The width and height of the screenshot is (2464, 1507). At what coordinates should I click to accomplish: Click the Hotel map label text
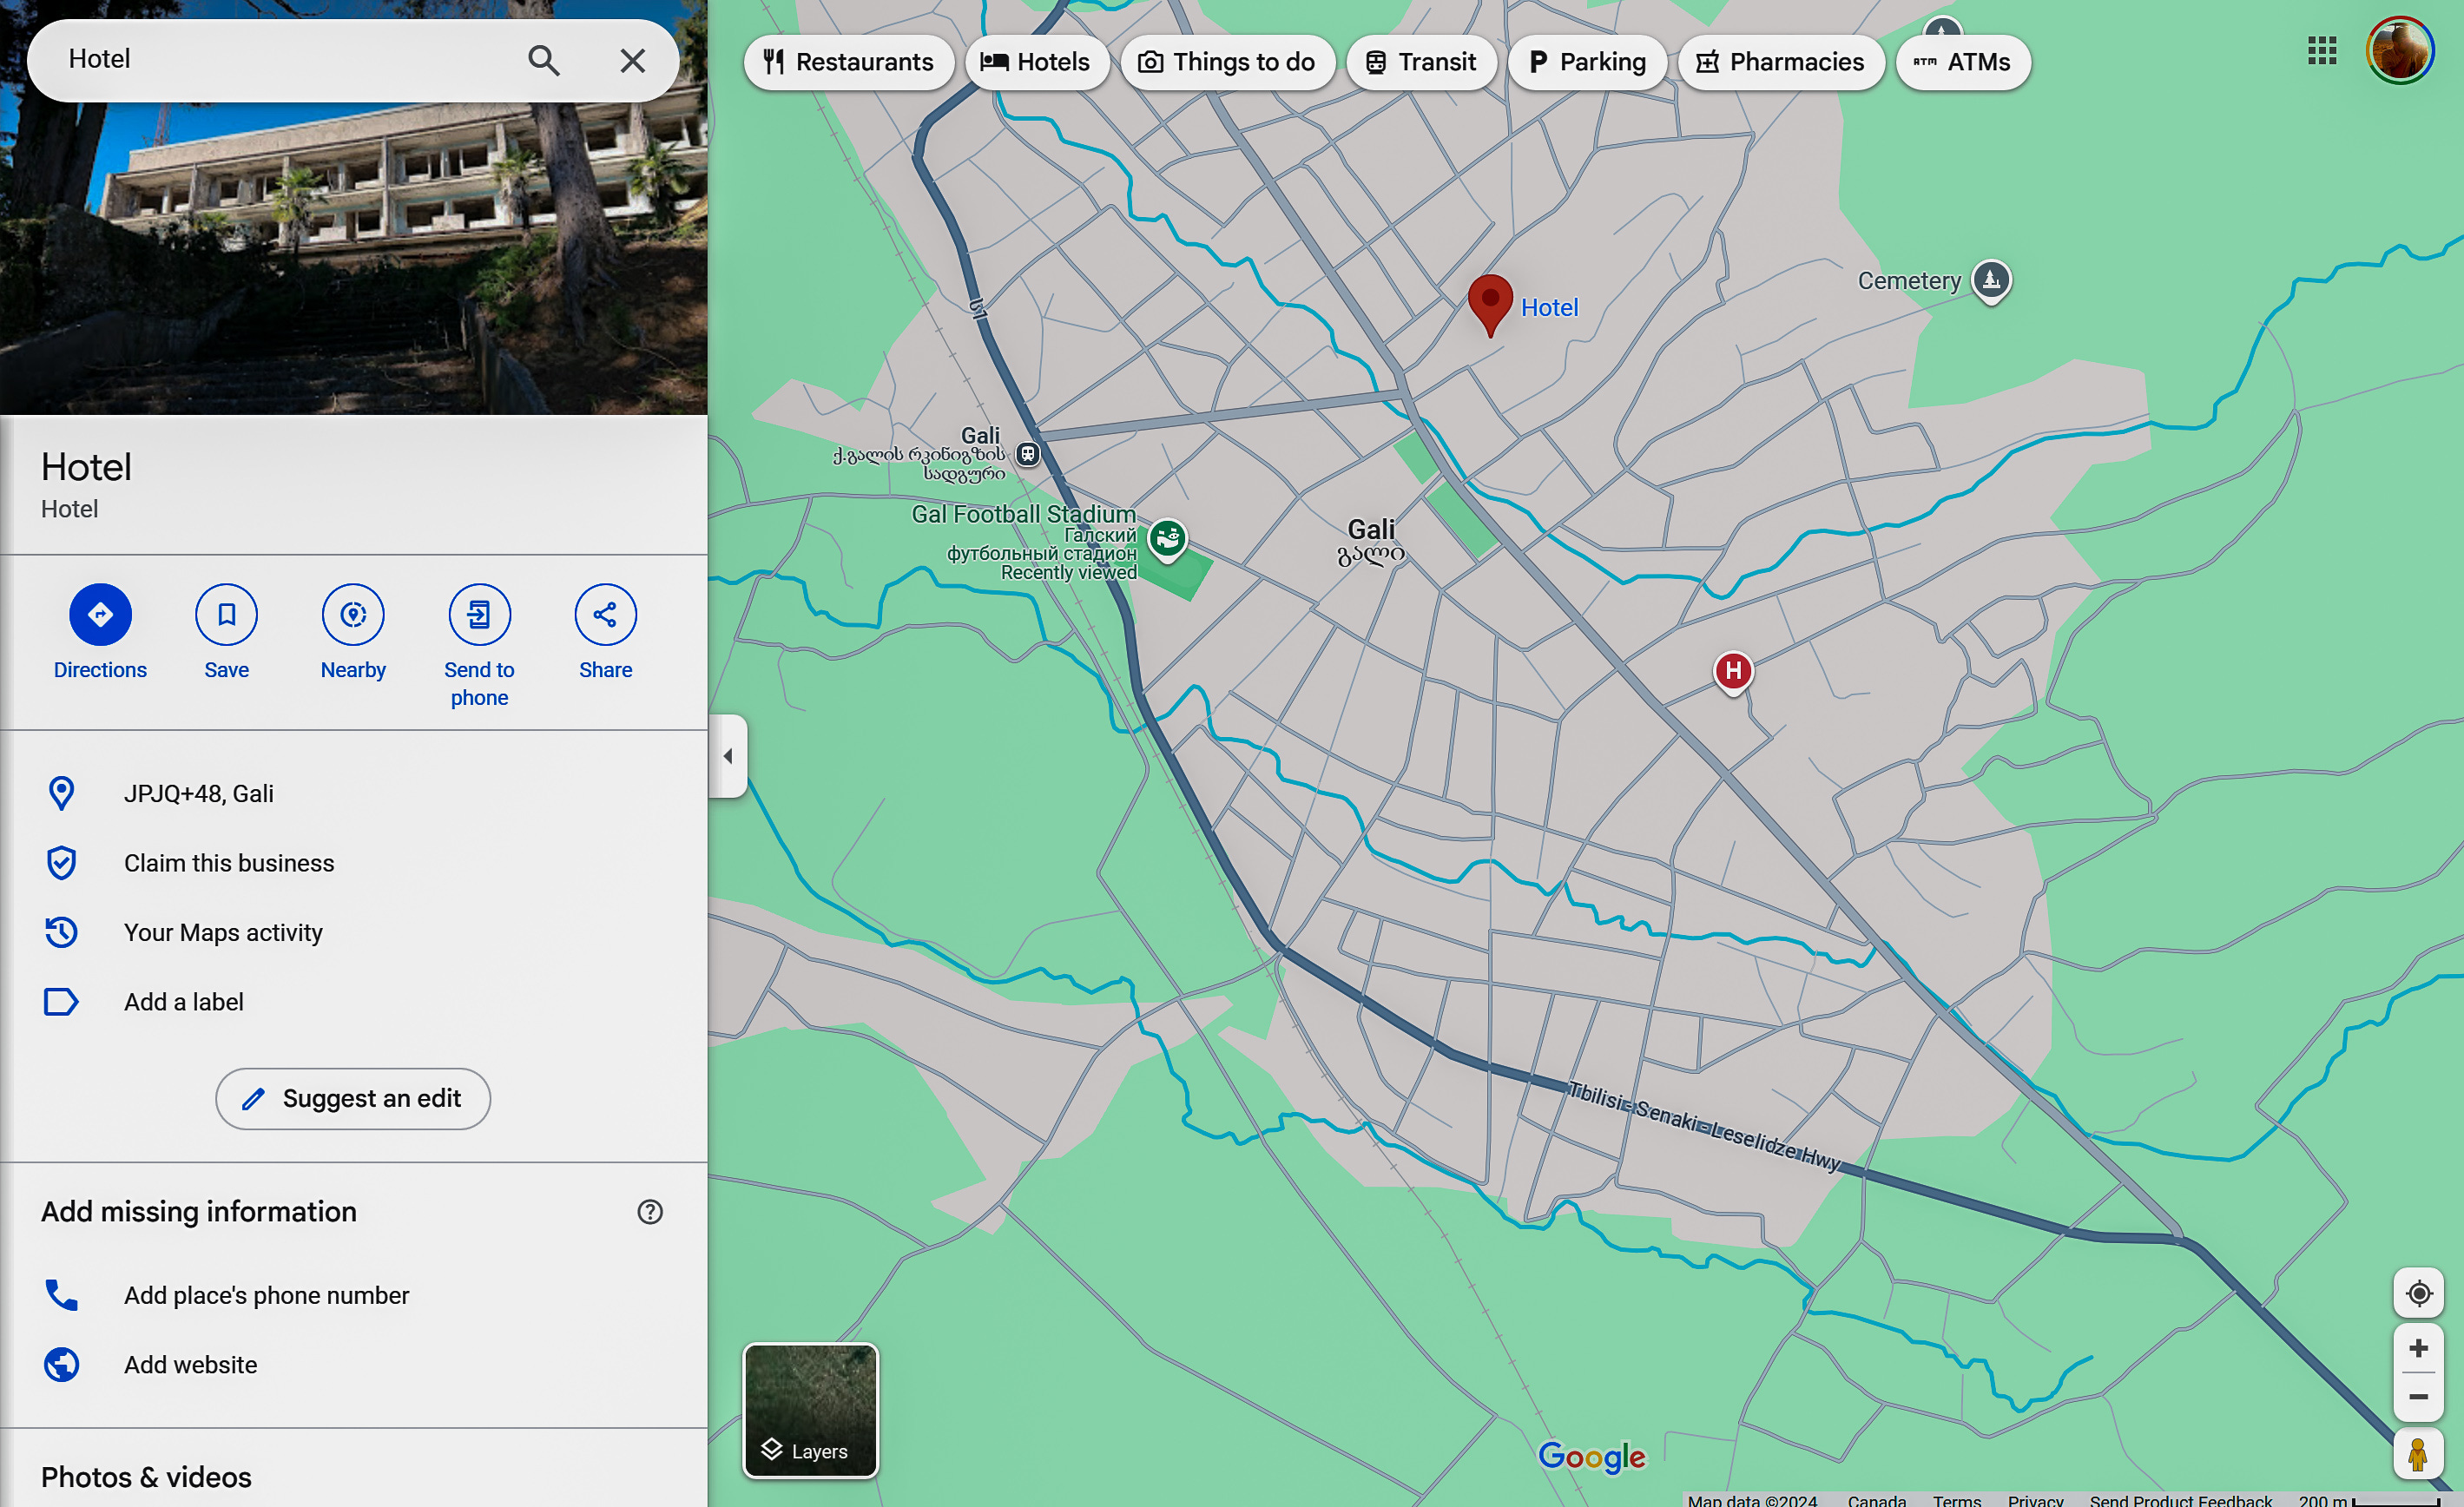(1549, 308)
